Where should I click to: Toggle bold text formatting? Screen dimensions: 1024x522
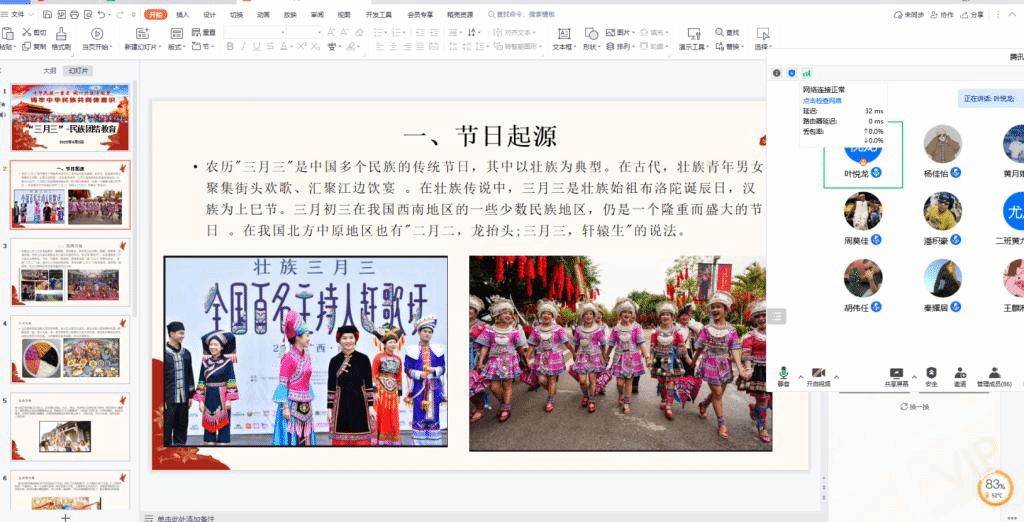click(x=229, y=47)
